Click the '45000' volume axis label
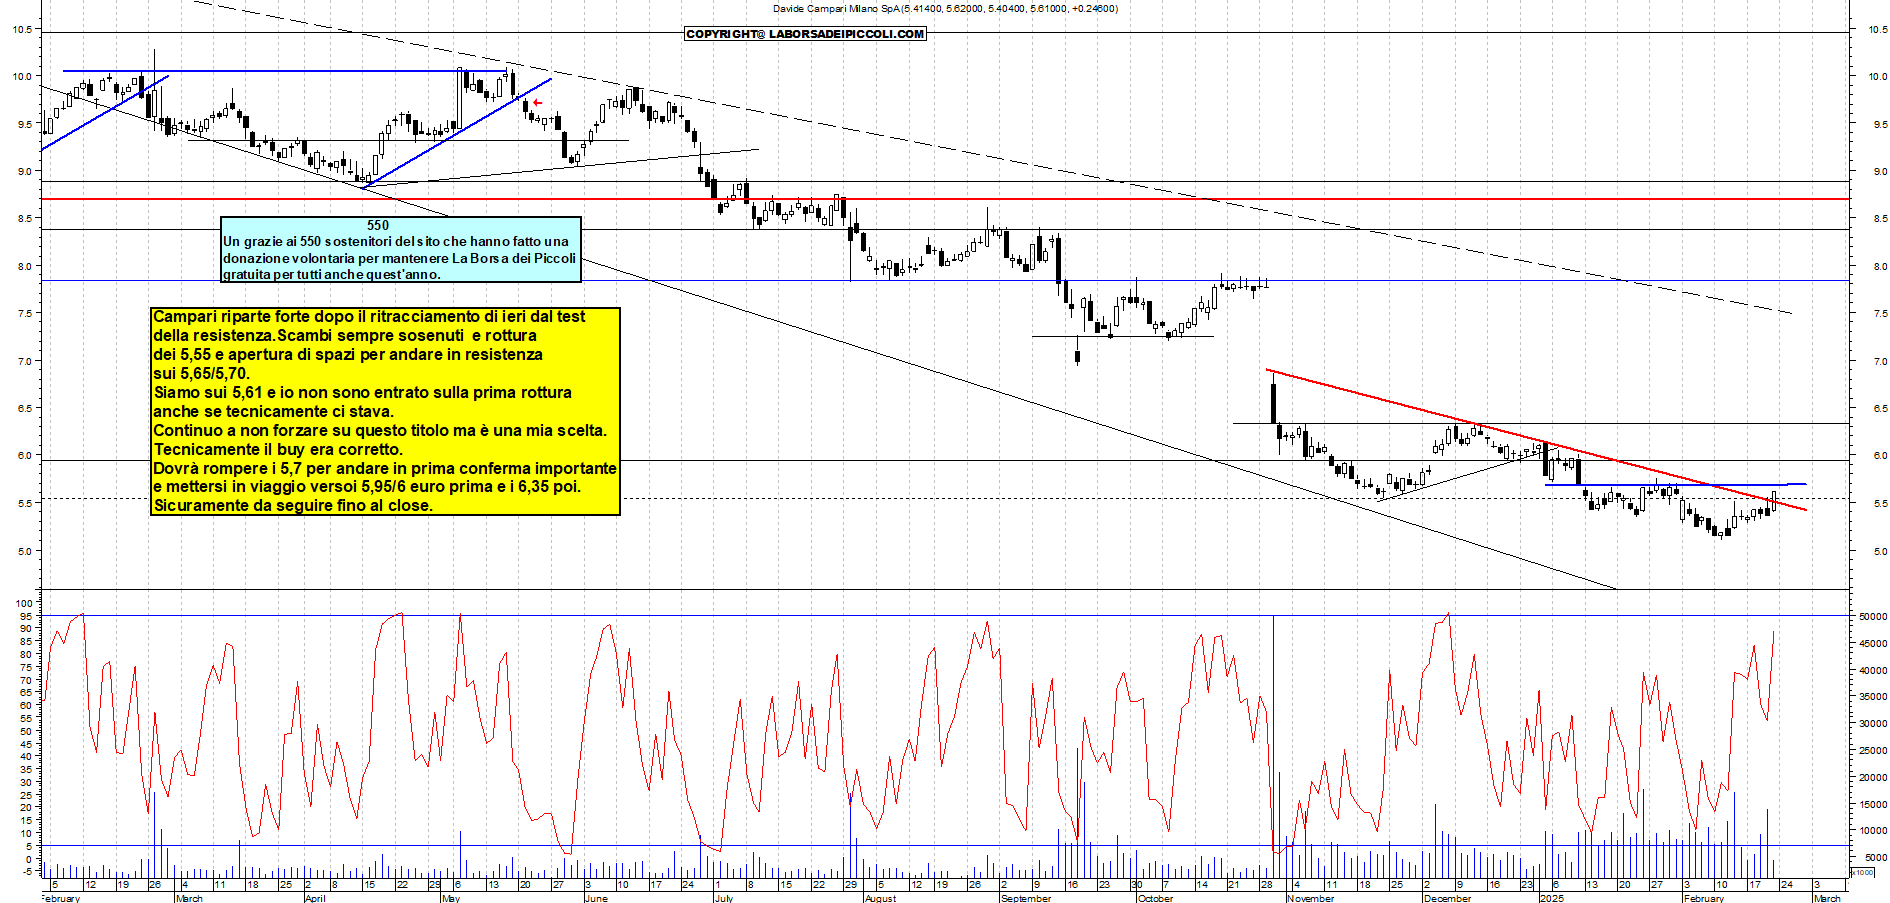This screenshot has width=1890, height=903. [x=1873, y=644]
